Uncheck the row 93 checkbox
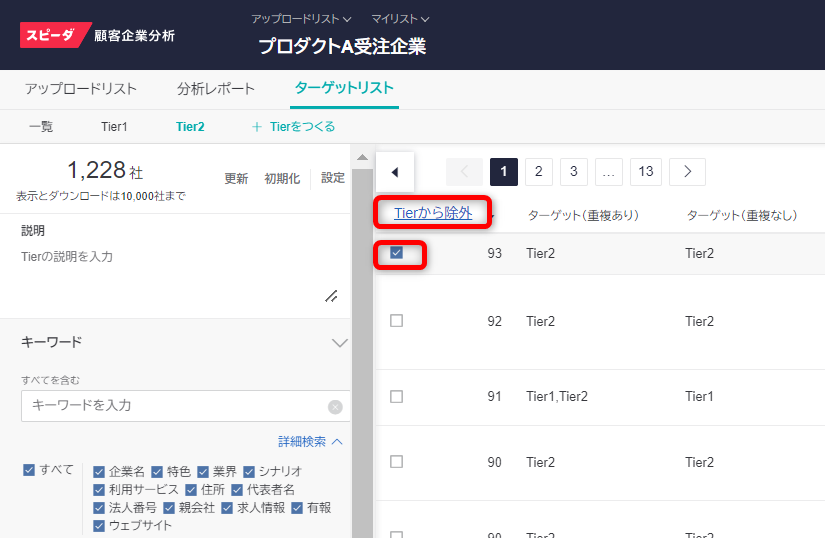 [396, 253]
